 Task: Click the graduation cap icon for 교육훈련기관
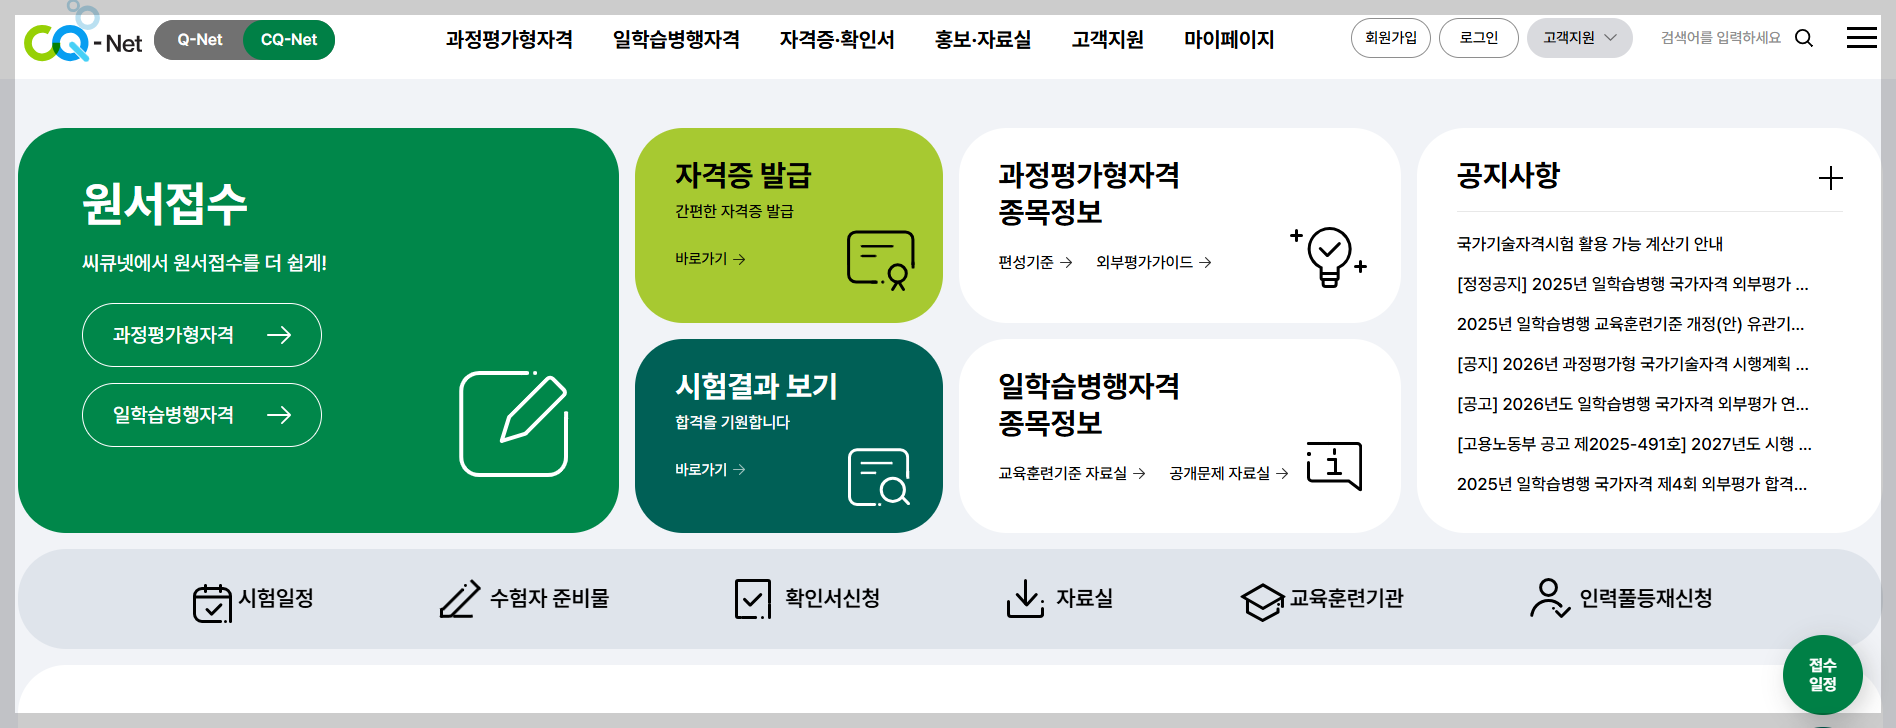coord(1262,602)
